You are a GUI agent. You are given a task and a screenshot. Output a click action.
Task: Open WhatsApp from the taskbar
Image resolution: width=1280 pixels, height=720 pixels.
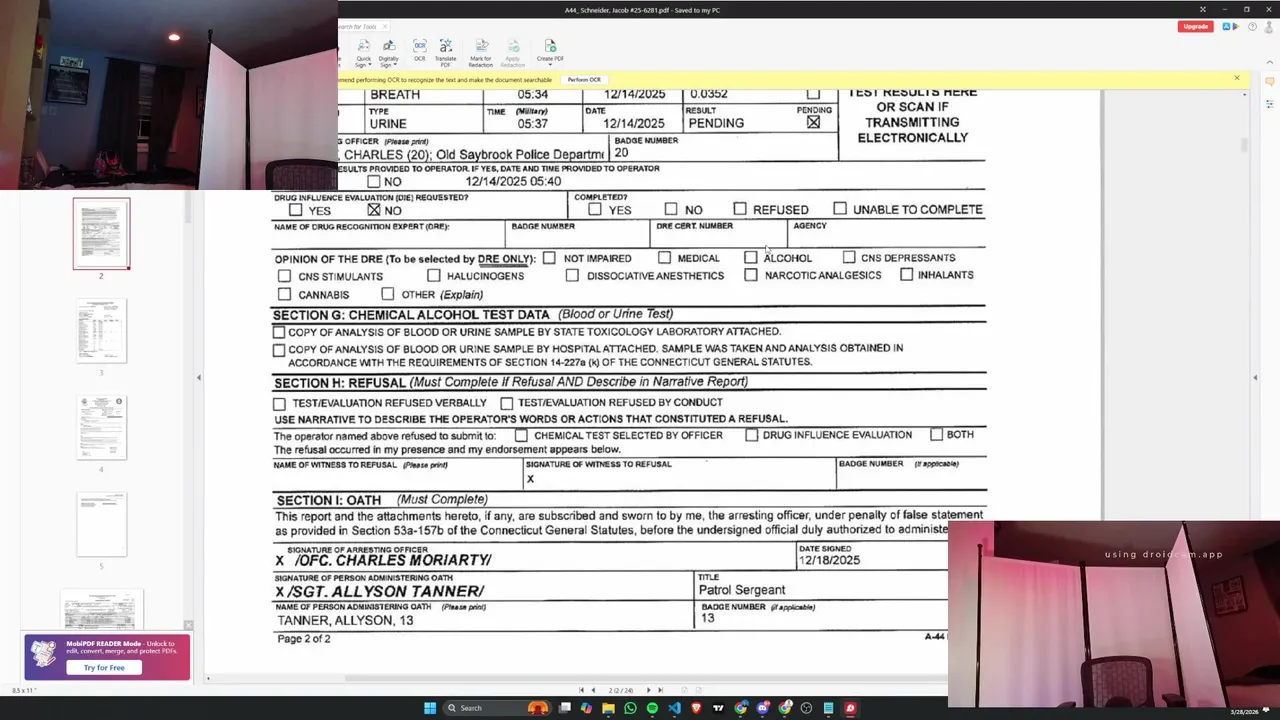coord(630,708)
